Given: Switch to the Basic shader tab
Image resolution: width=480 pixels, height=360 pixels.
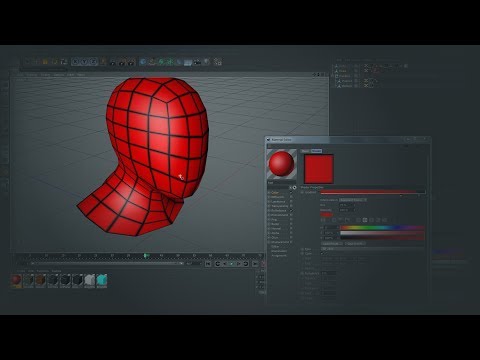Looking at the screenshot, I should tap(305, 151).
